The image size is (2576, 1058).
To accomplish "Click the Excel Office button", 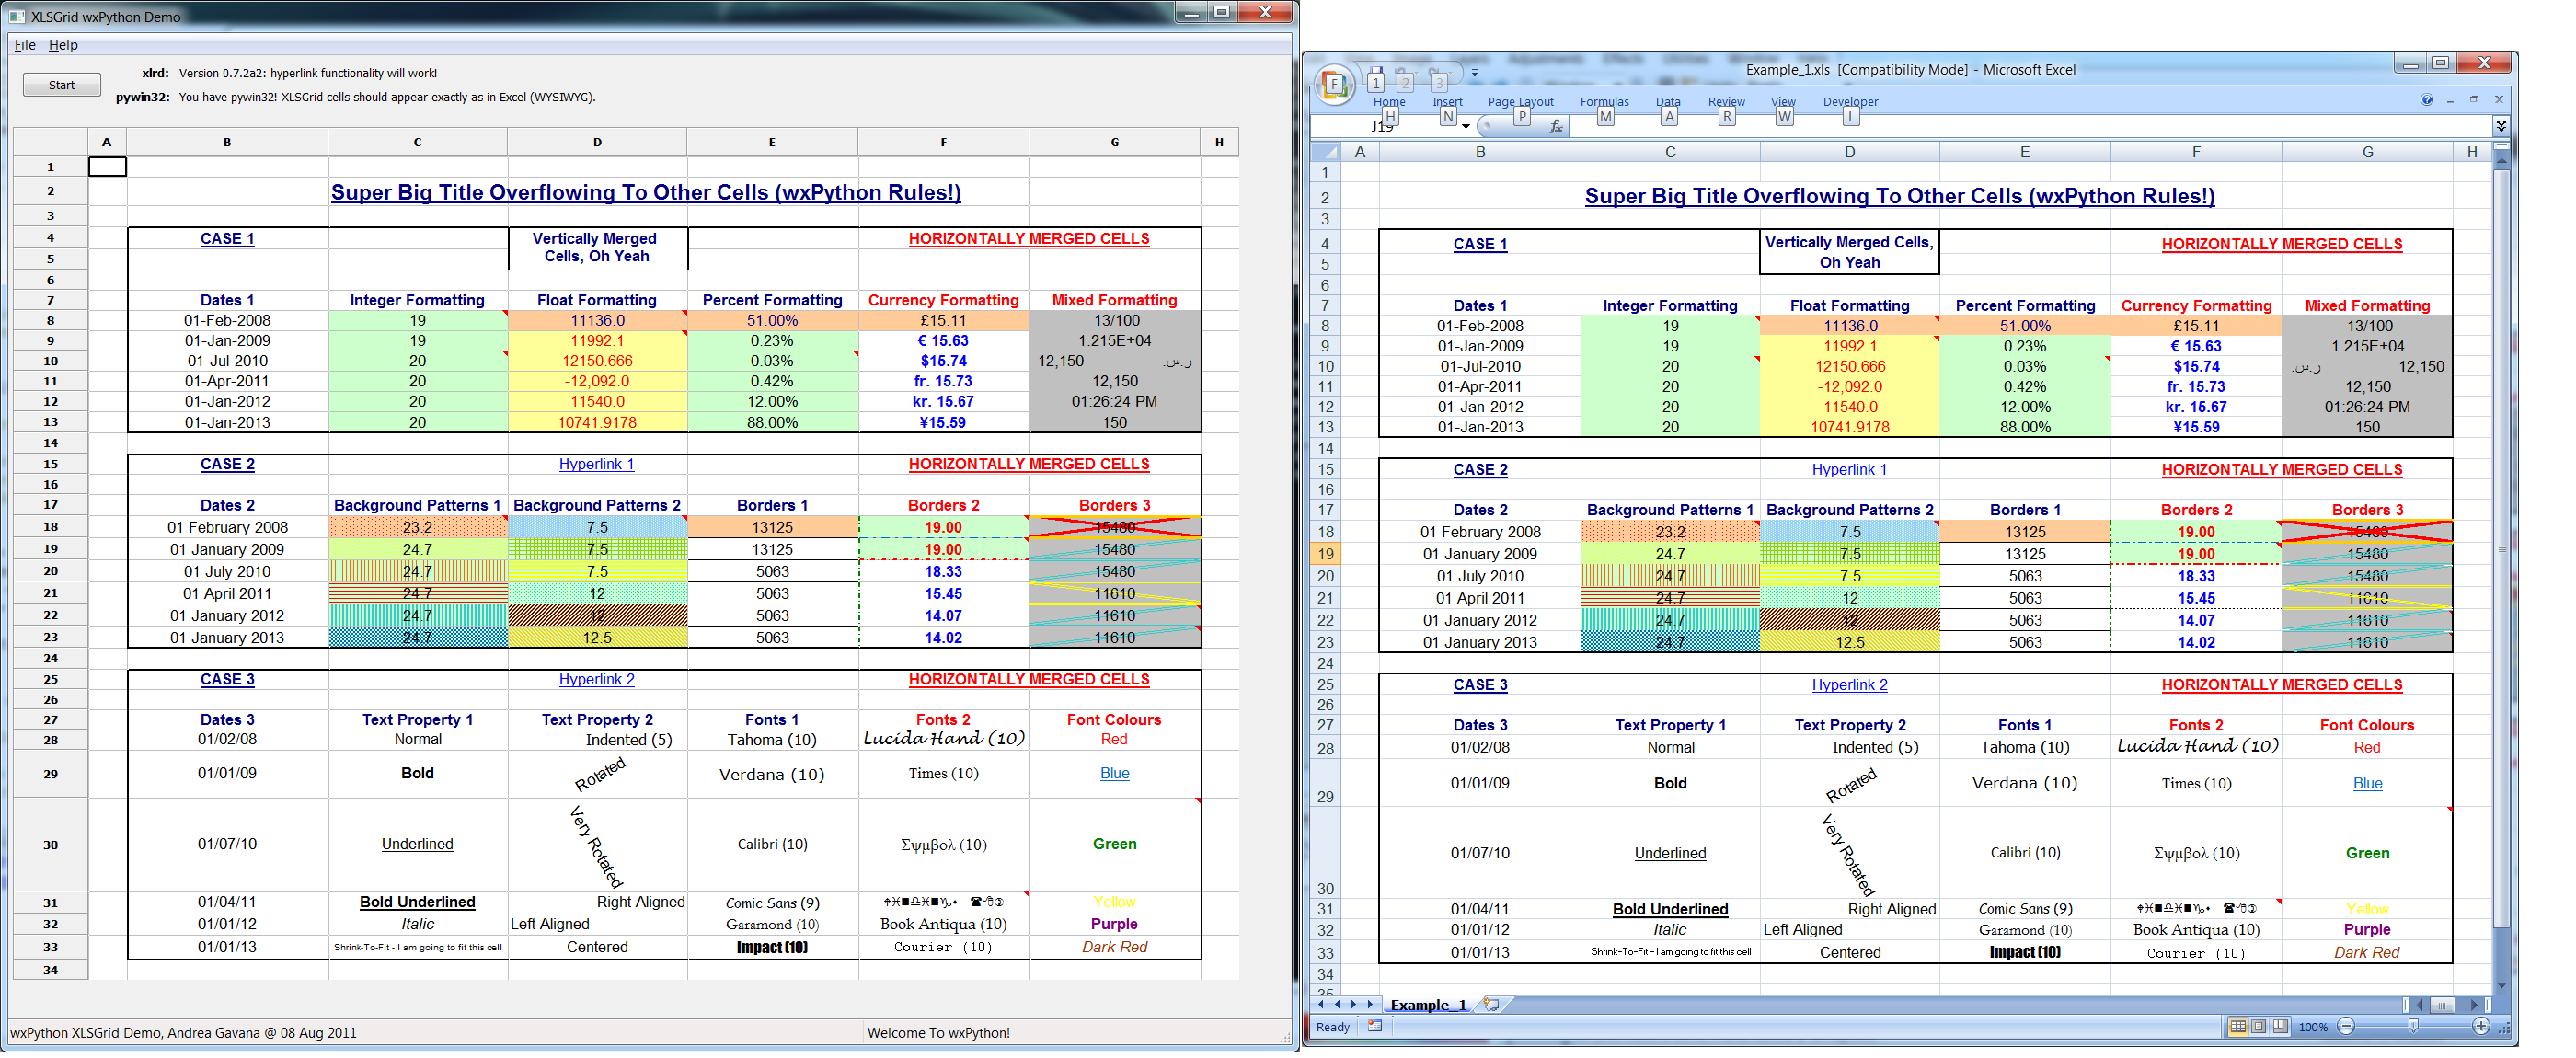I will 1335,85.
